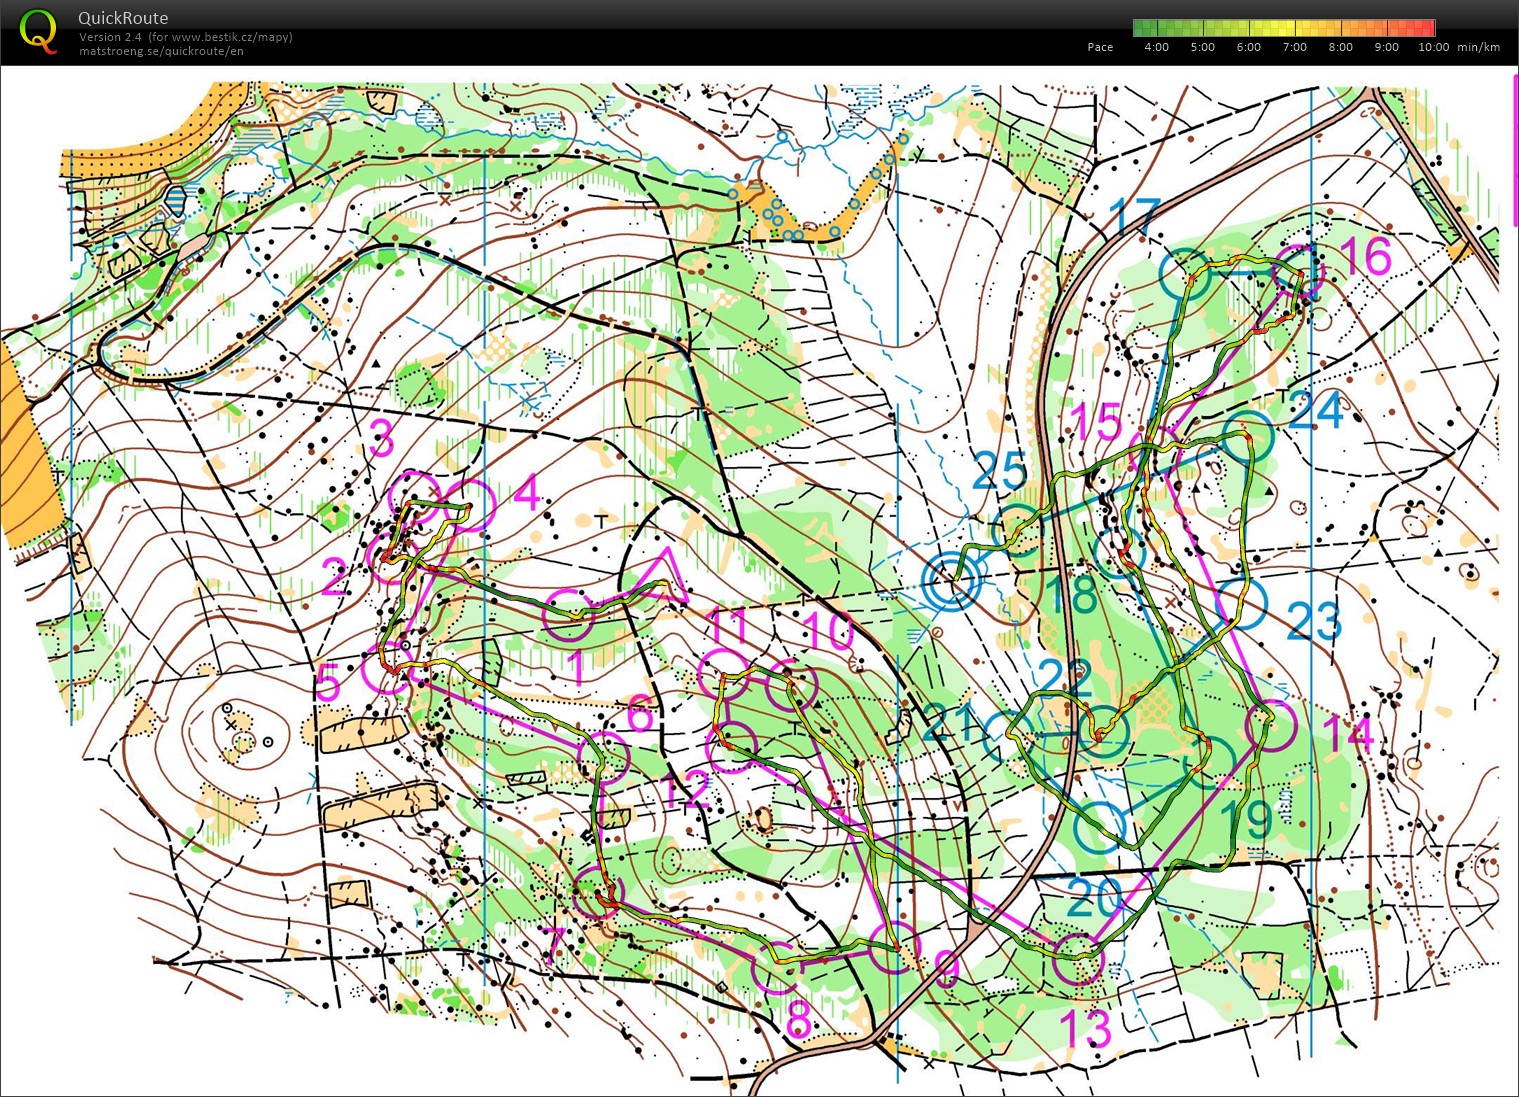The height and width of the screenshot is (1097, 1519).
Task: Click blue control circle 17 on map
Action: tap(1185, 272)
